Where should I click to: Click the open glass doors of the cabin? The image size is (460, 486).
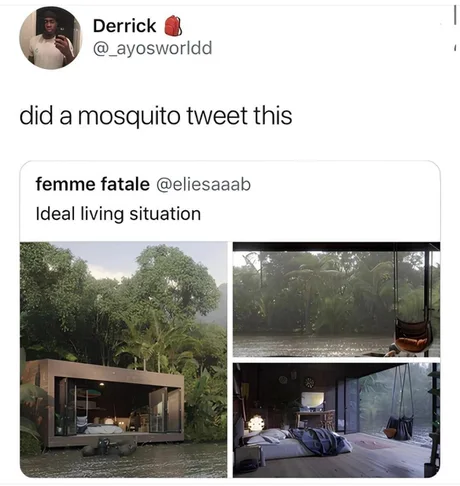pos(158,410)
